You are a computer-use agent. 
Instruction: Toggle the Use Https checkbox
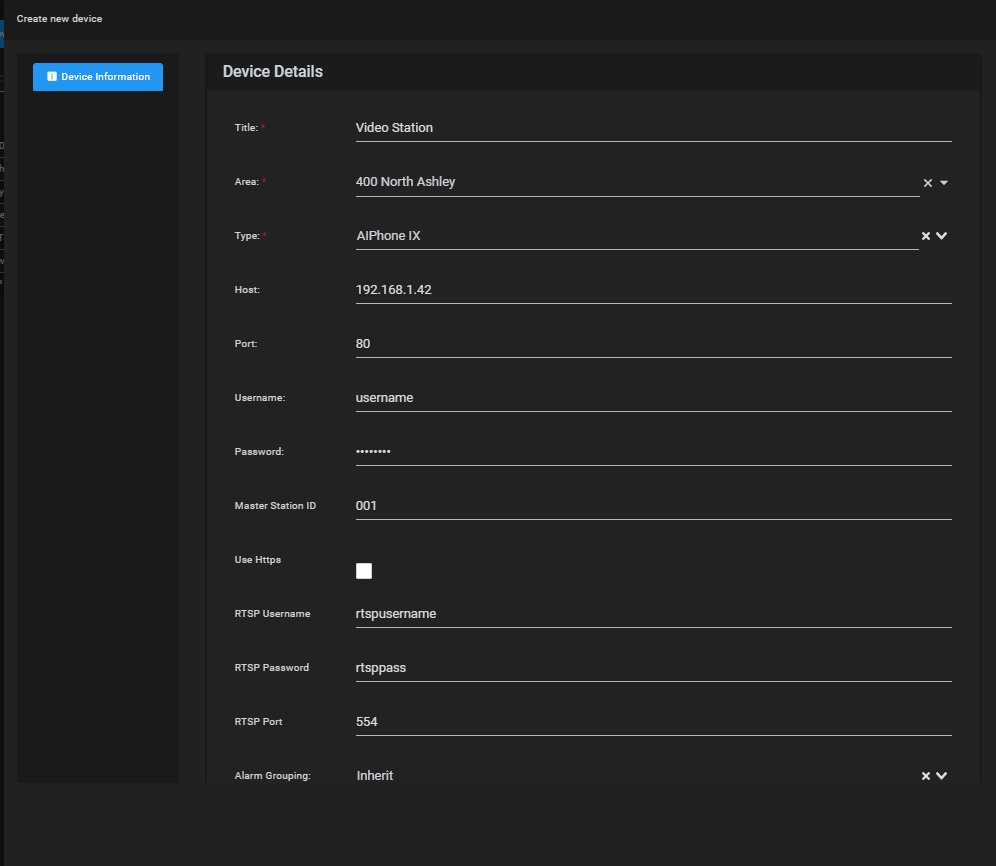pos(364,571)
